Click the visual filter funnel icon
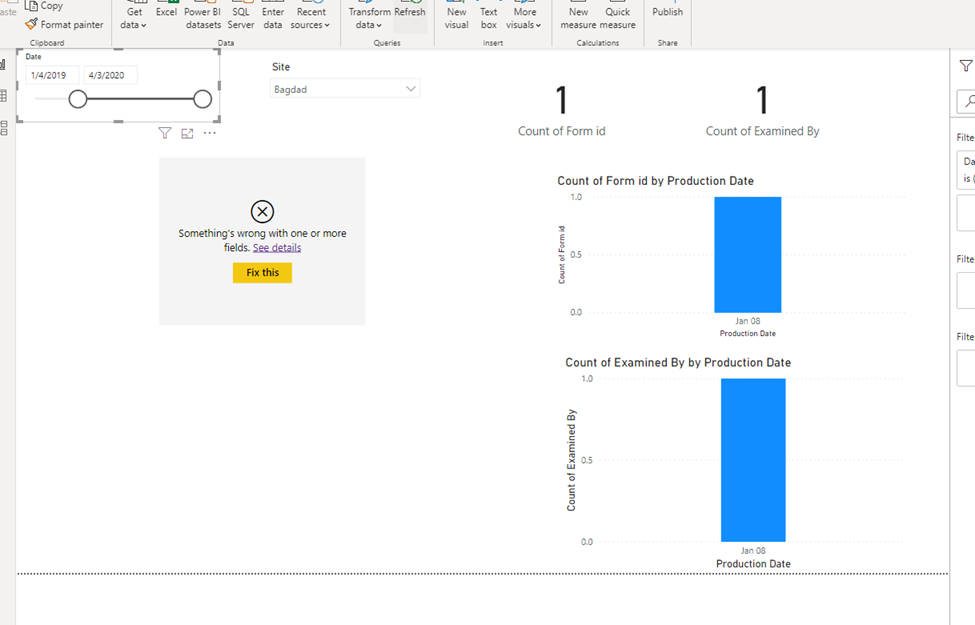Viewport: 975px width, 625px height. 165,133
